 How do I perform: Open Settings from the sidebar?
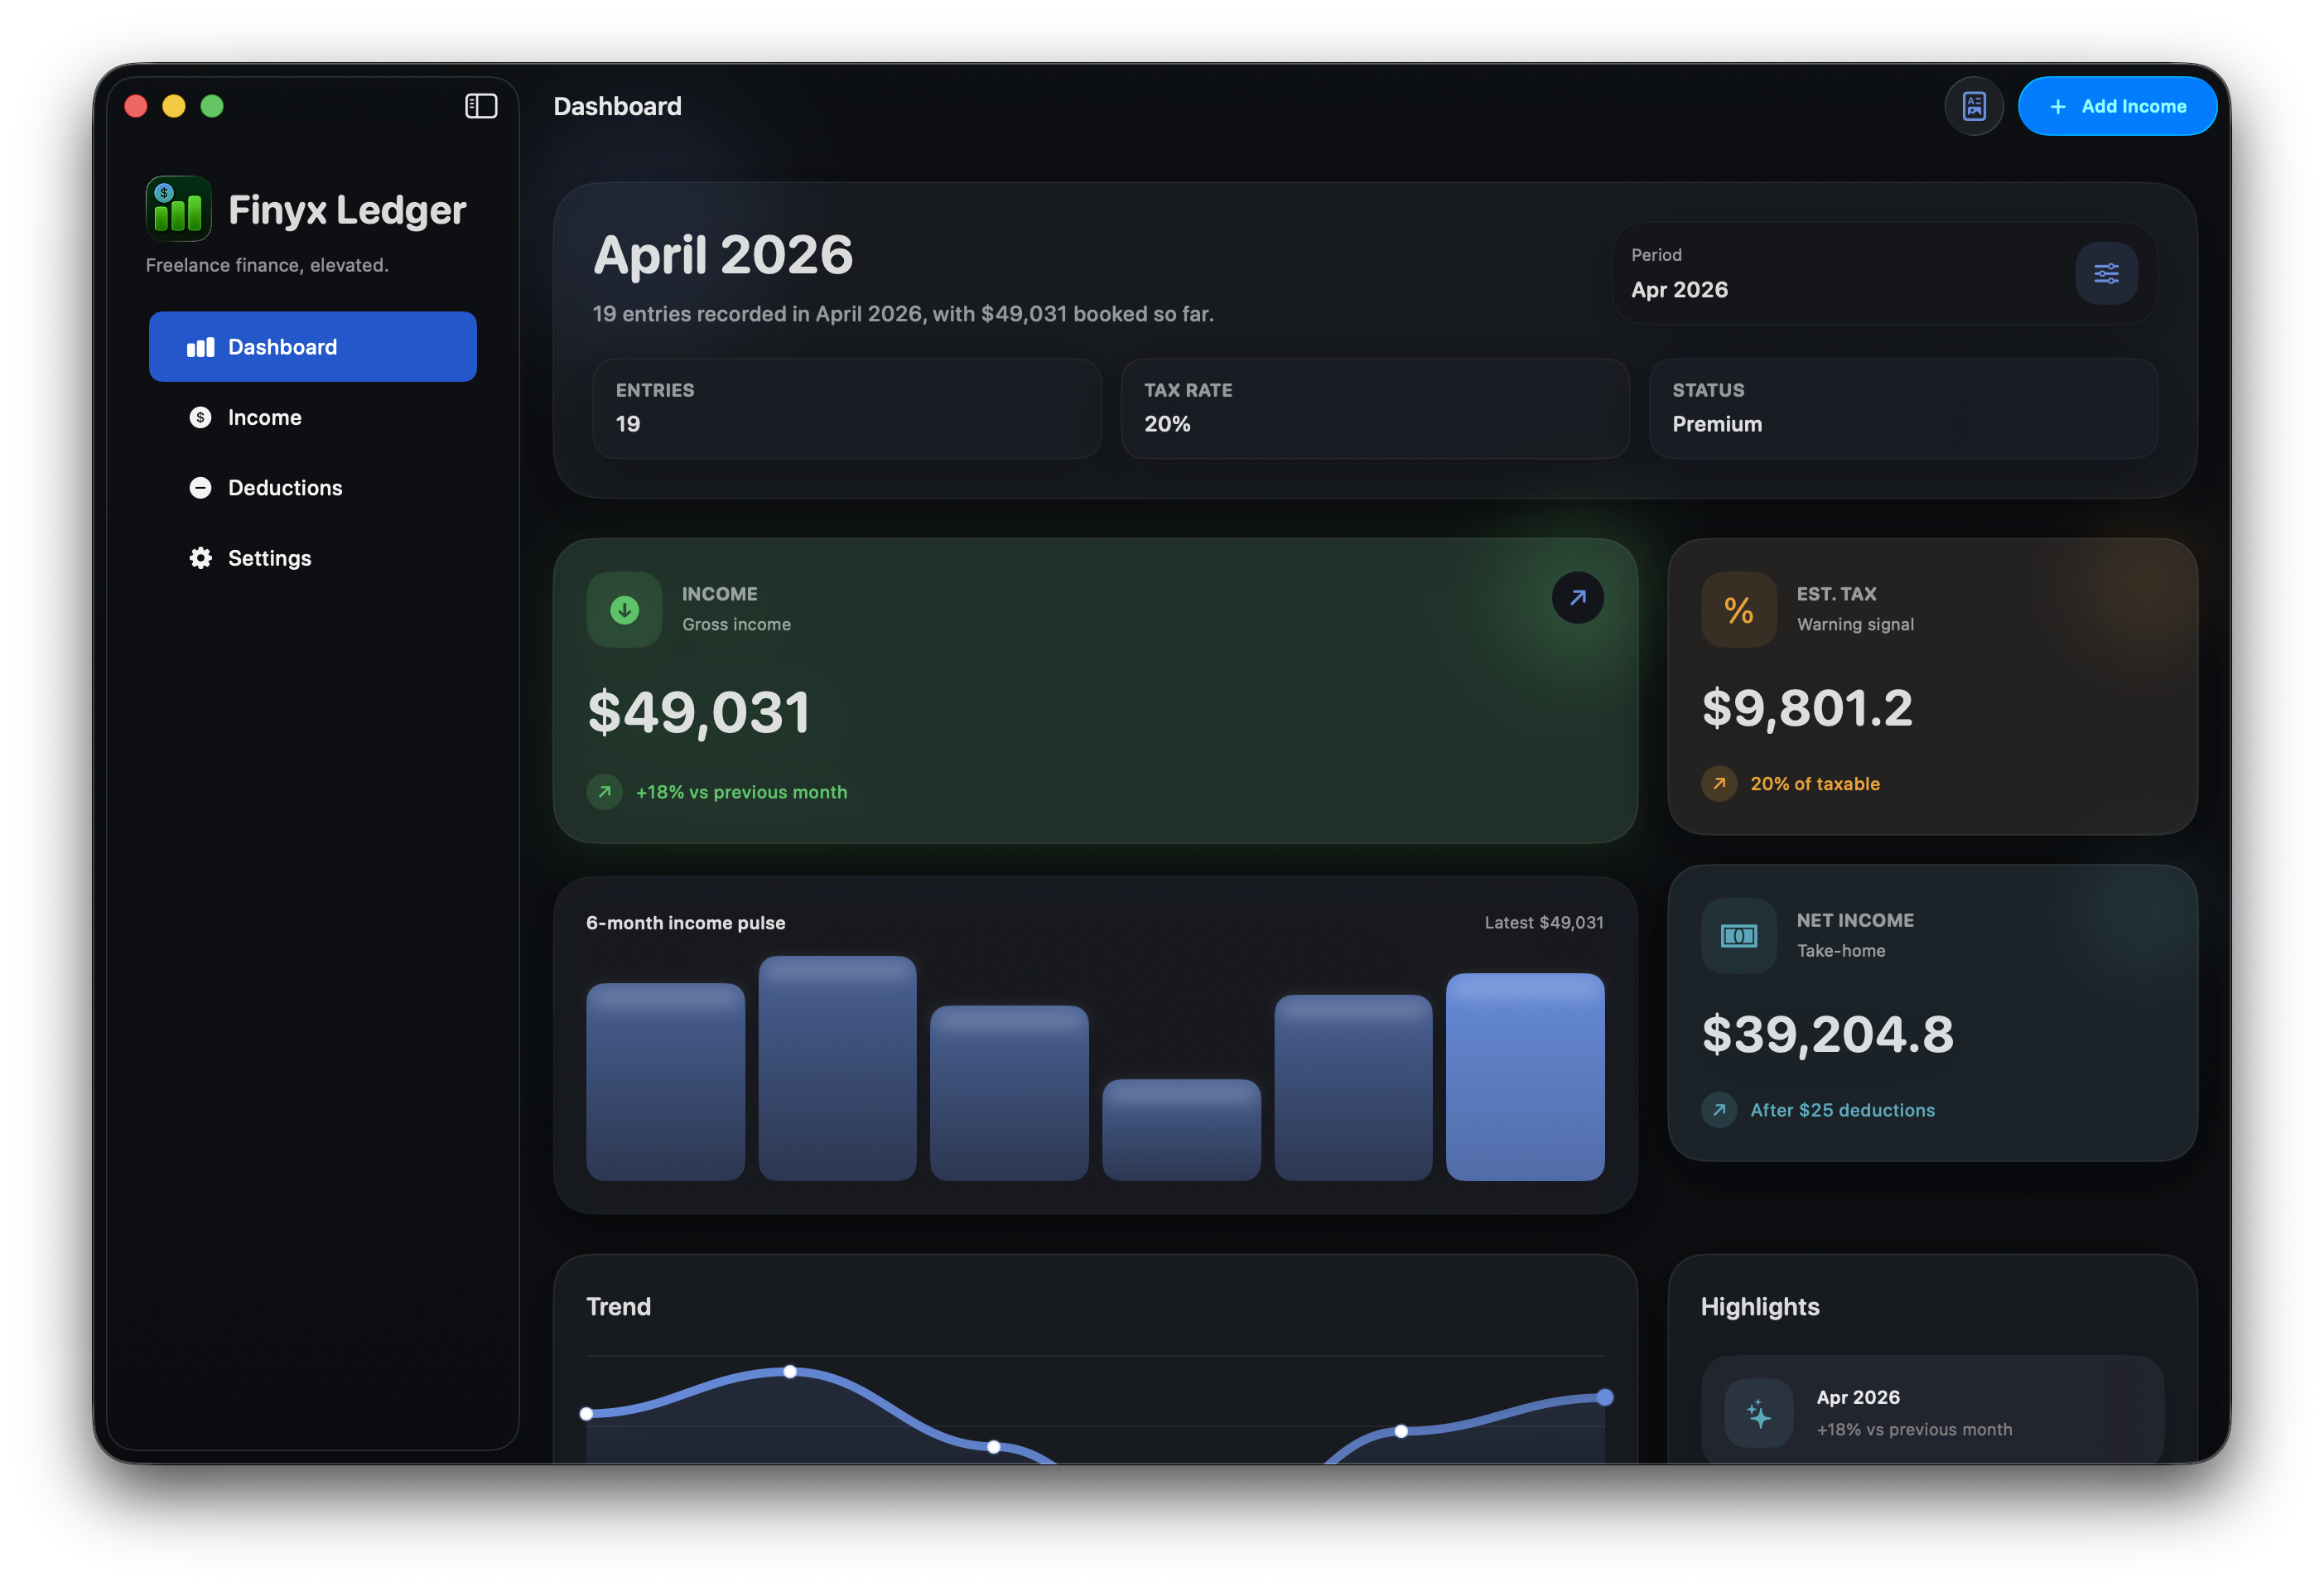click(x=313, y=558)
